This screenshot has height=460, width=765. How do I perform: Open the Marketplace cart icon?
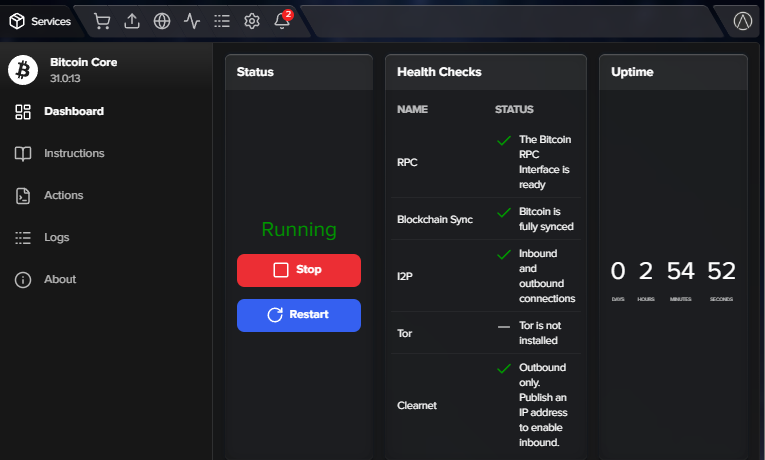[x=102, y=21]
